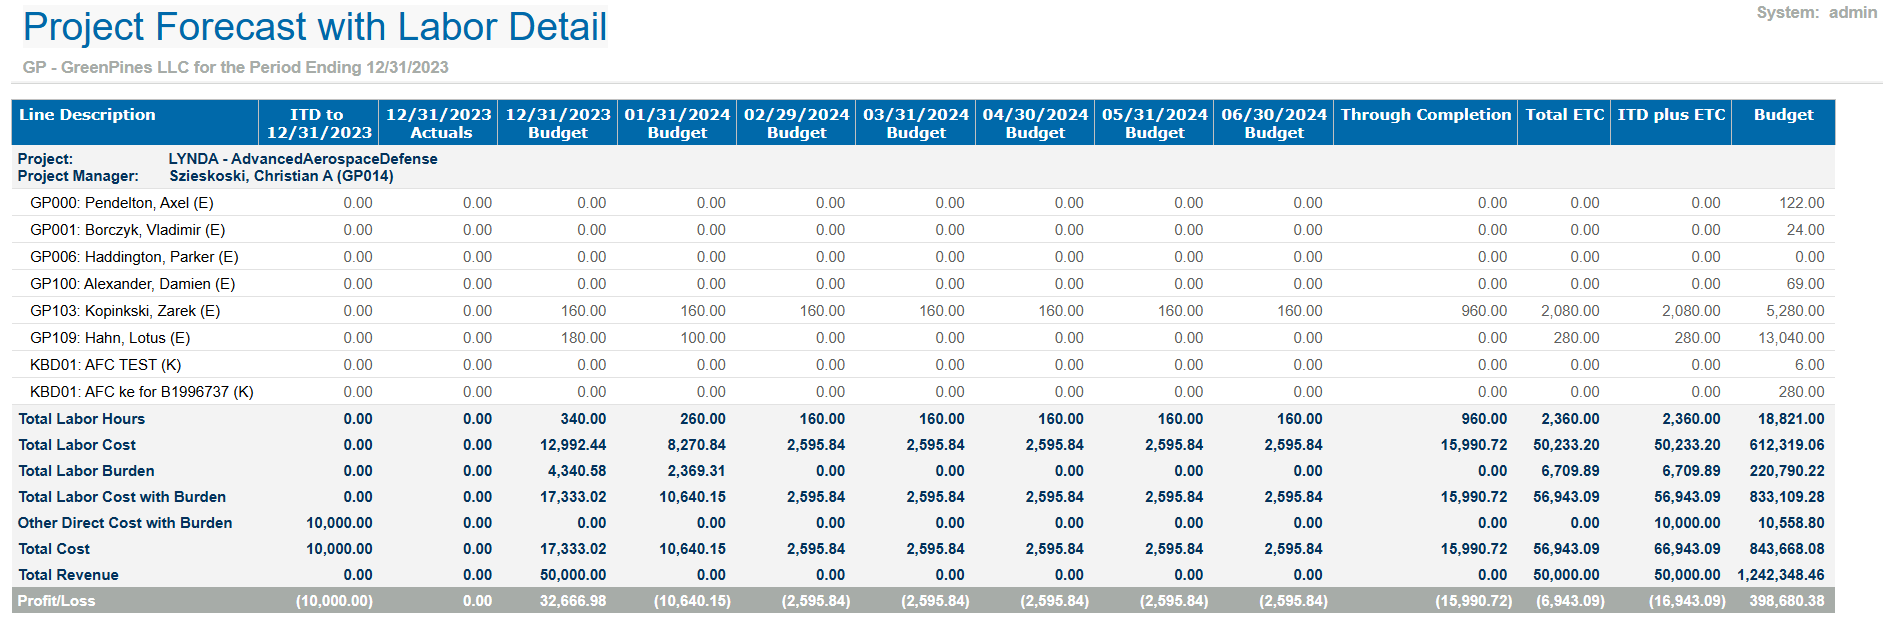Click the Through Completion column header
This screenshot has width=1893, height=624.
(x=1425, y=115)
